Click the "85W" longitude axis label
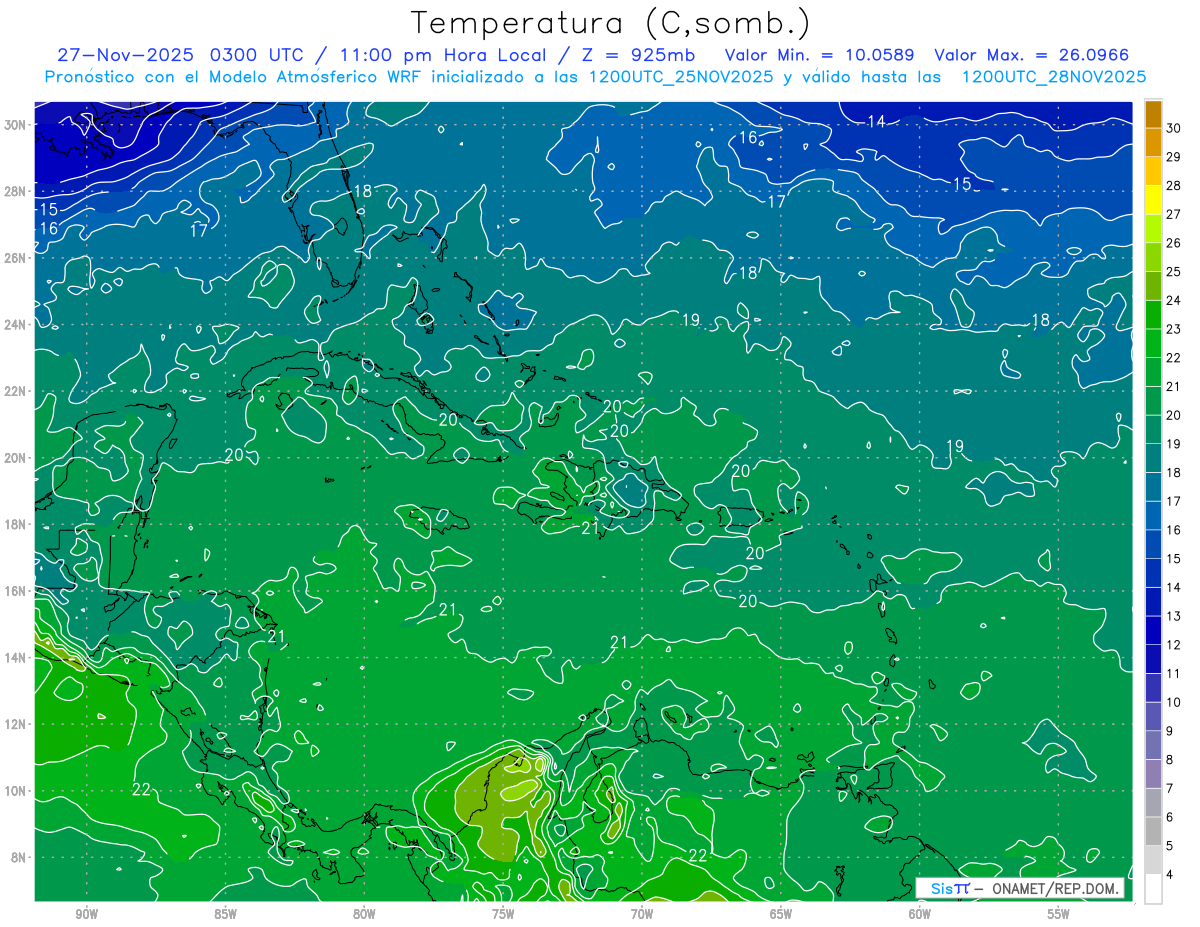The image size is (1200, 927). tap(225, 914)
